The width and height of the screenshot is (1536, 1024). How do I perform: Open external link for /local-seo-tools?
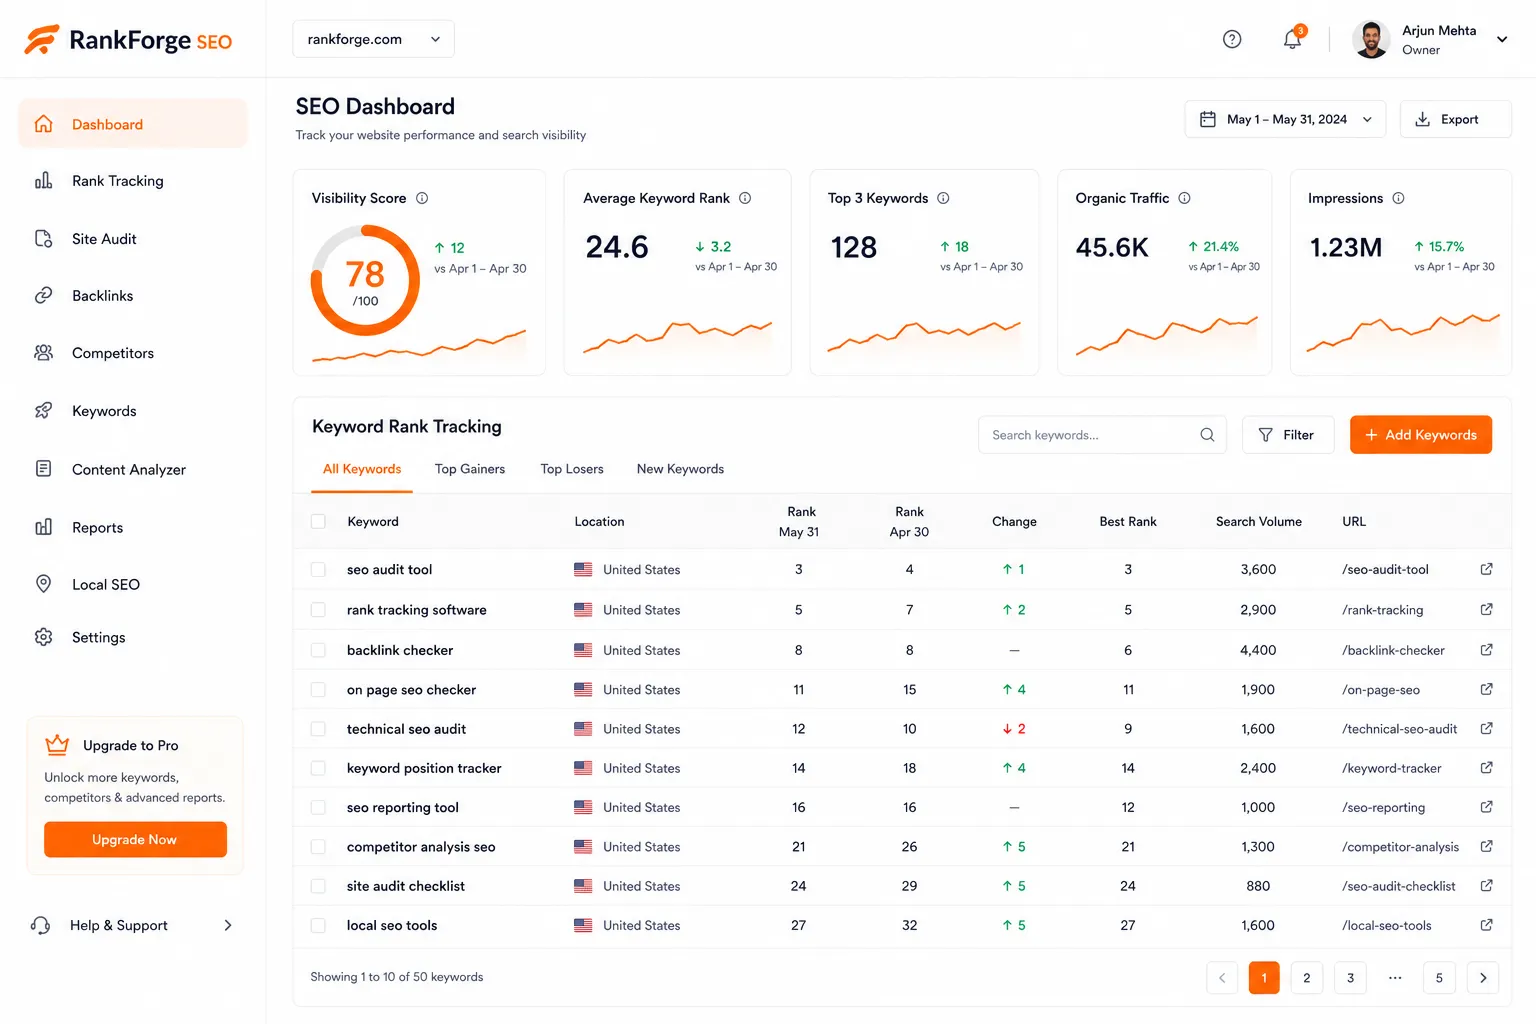1486,925
